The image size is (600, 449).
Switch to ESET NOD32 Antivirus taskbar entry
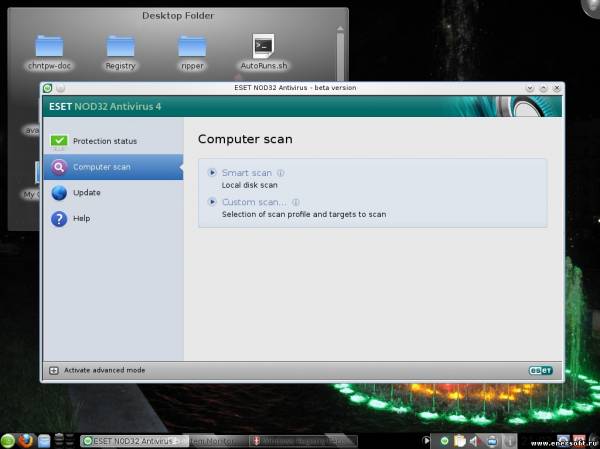pyautogui.click(x=134, y=441)
